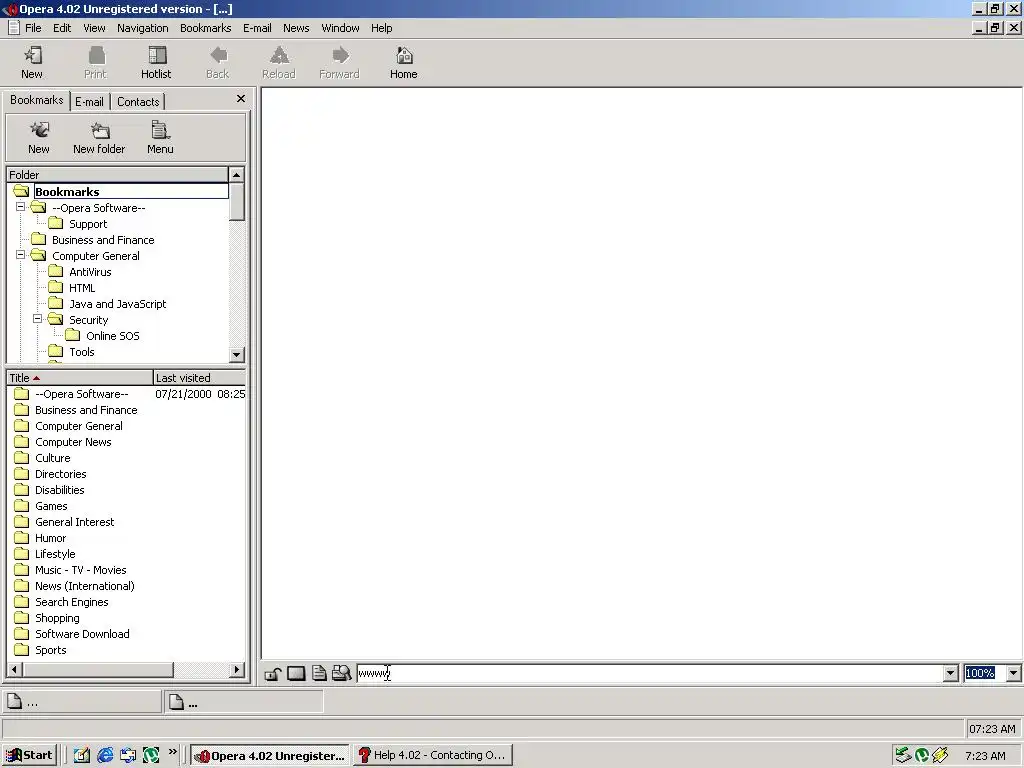Select Online SOS folder in tree
The width and height of the screenshot is (1024, 768).
113,336
